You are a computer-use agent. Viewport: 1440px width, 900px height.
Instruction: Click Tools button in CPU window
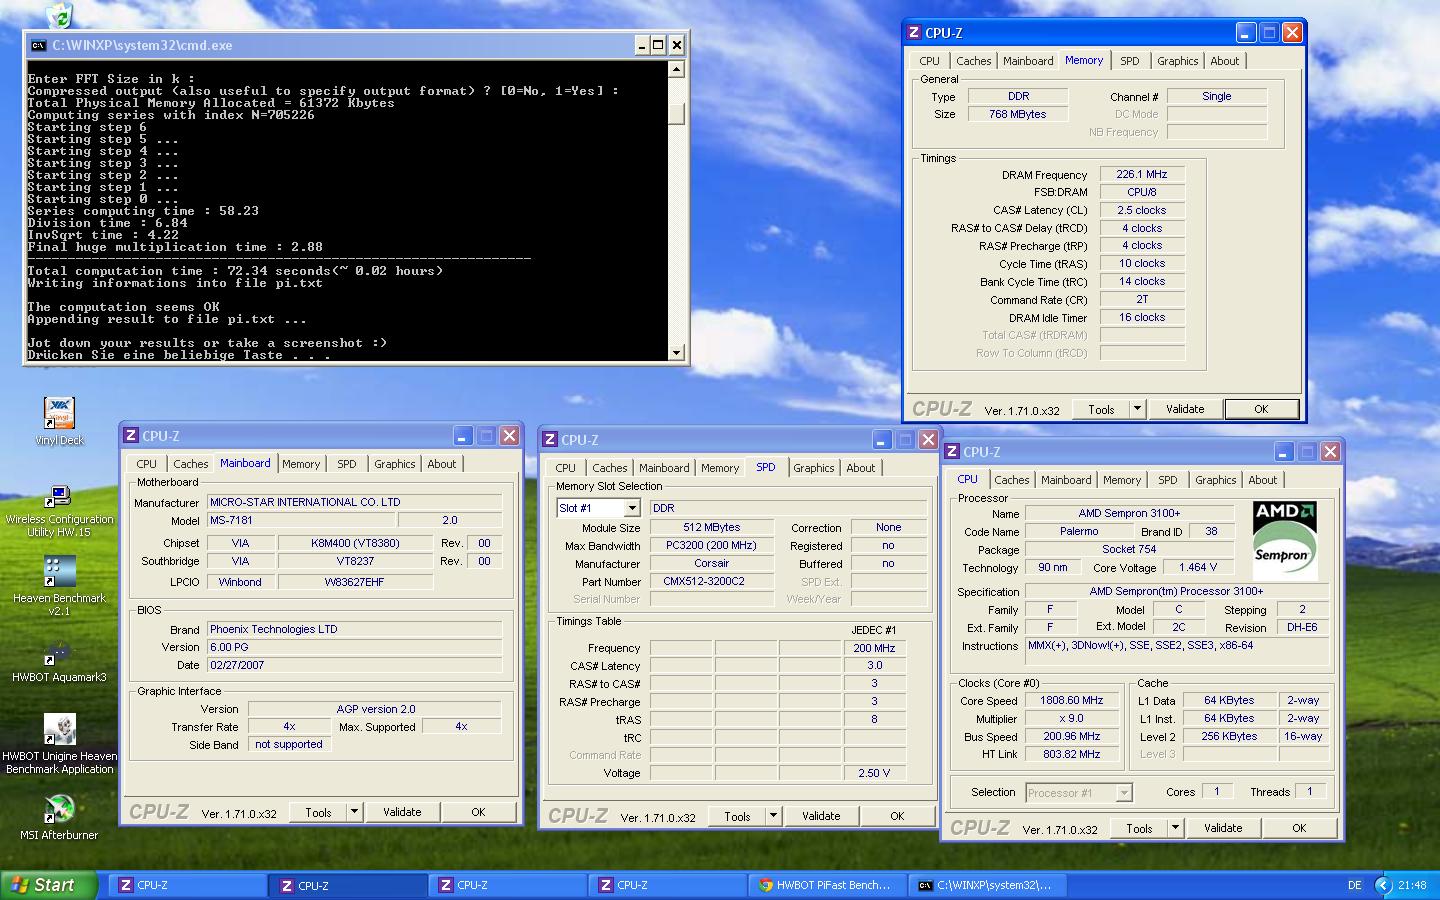coord(1139,828)
